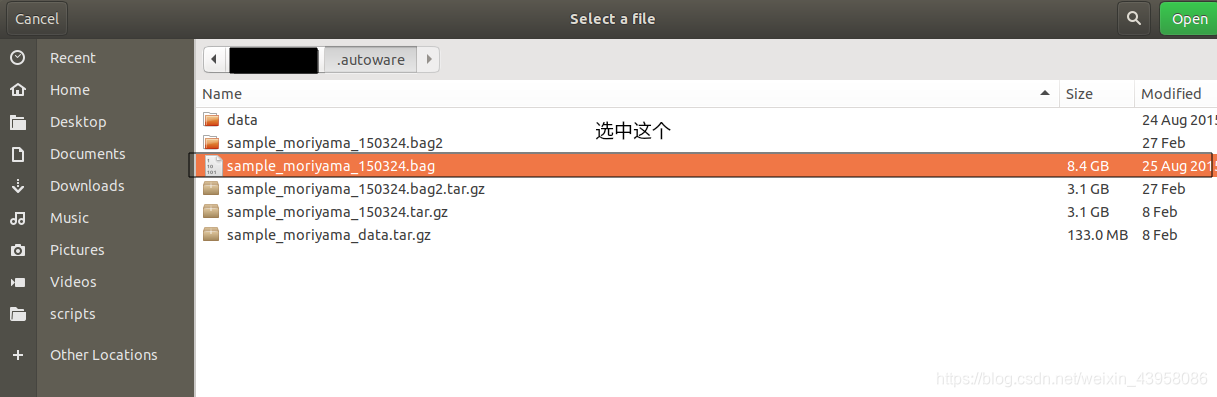This screenshot has height=397, width=1217.
Task: Select sample_moriyama_150324.bag file
Action: click(x=706, y=166)
